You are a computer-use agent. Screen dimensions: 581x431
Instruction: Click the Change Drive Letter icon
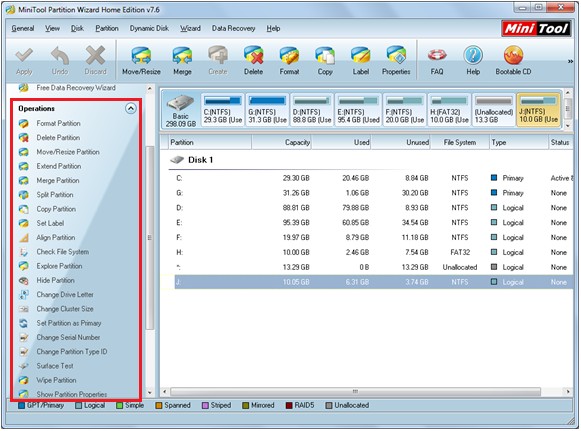pos(24,295)
